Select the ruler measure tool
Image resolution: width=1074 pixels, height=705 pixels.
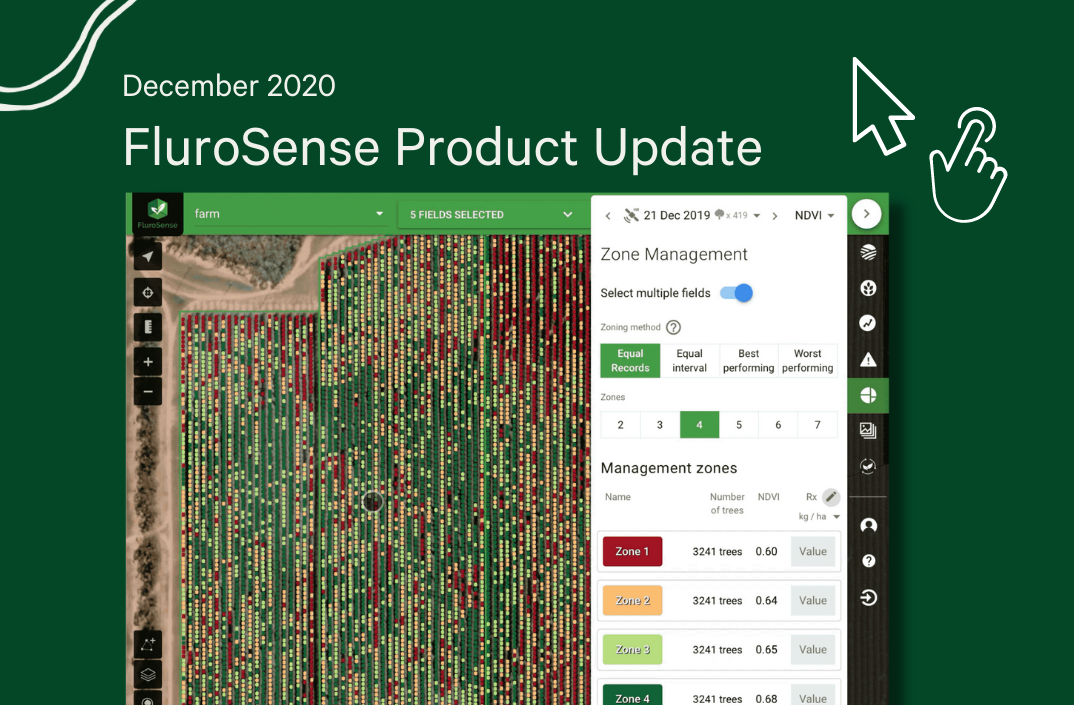(148, 327)
